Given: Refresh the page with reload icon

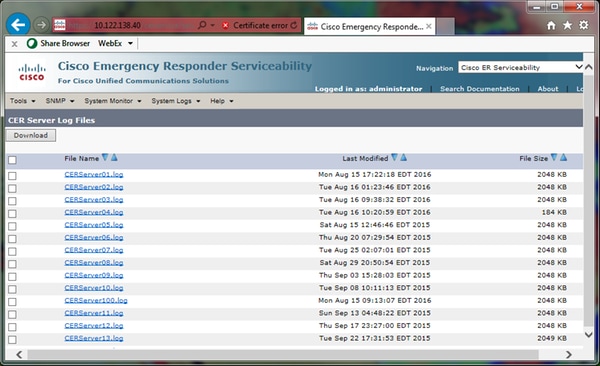Looking at the screenshot, I should click(x=293, y=26).
